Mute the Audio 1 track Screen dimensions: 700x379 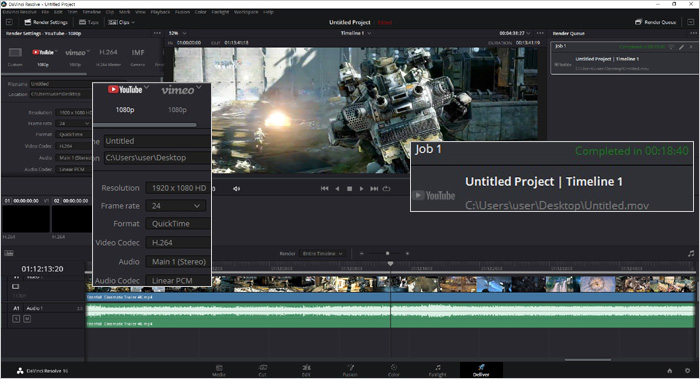click(x=27, y=319)
